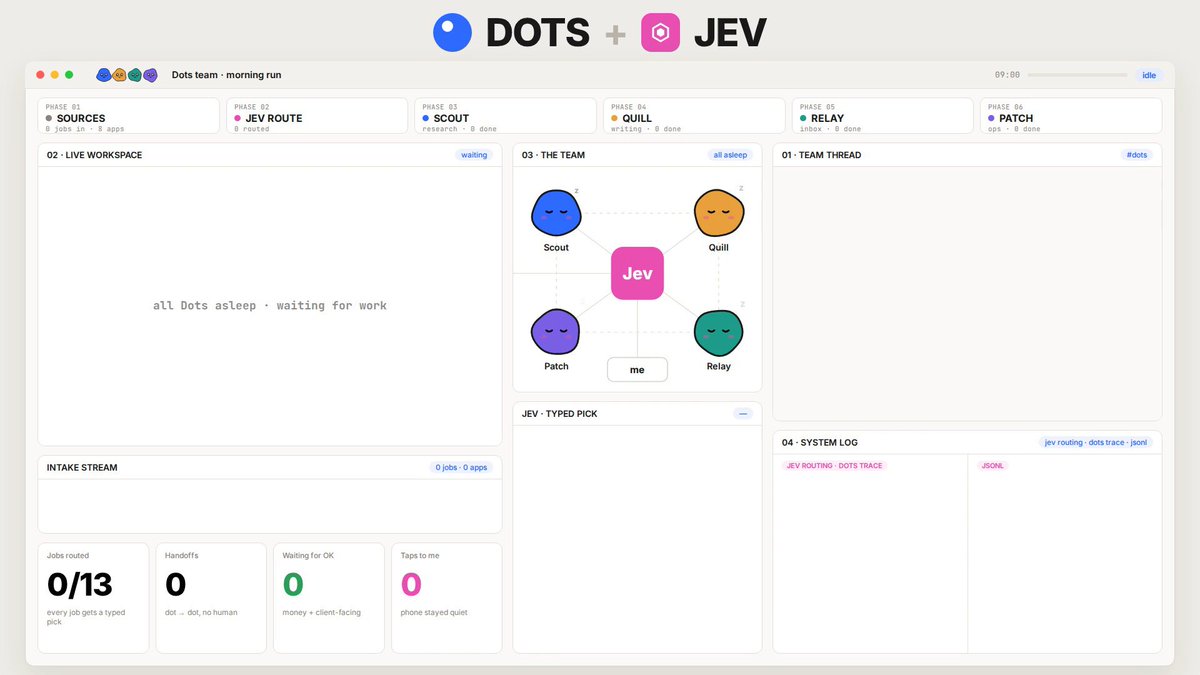This screenshot has width=1200, height=675.
Task: Click the 'idle' status badge
Action: tap(1150, 75)
